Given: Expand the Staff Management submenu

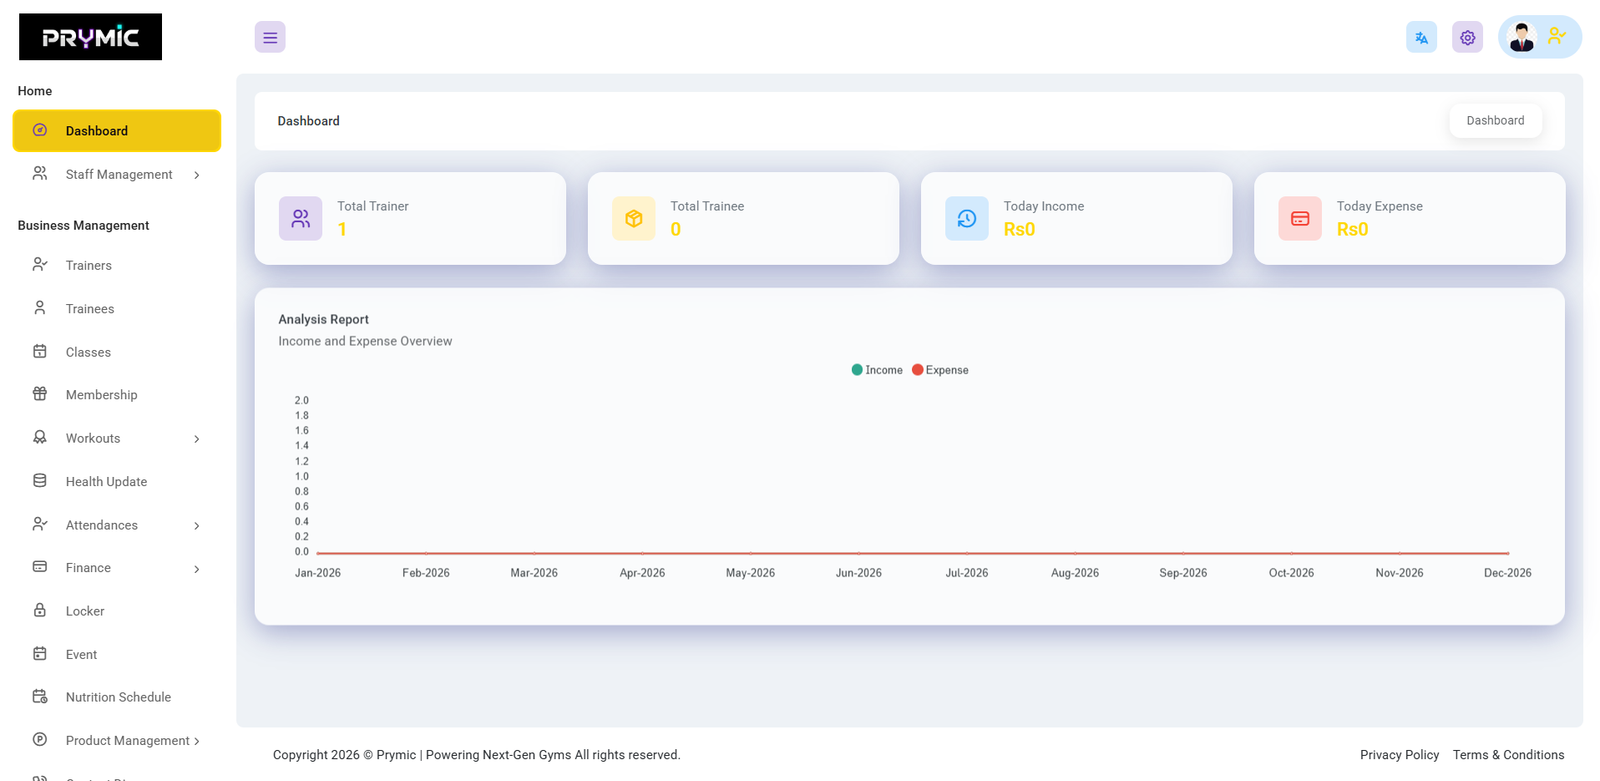Looking at the screenshot, I should tap(117, 175).
